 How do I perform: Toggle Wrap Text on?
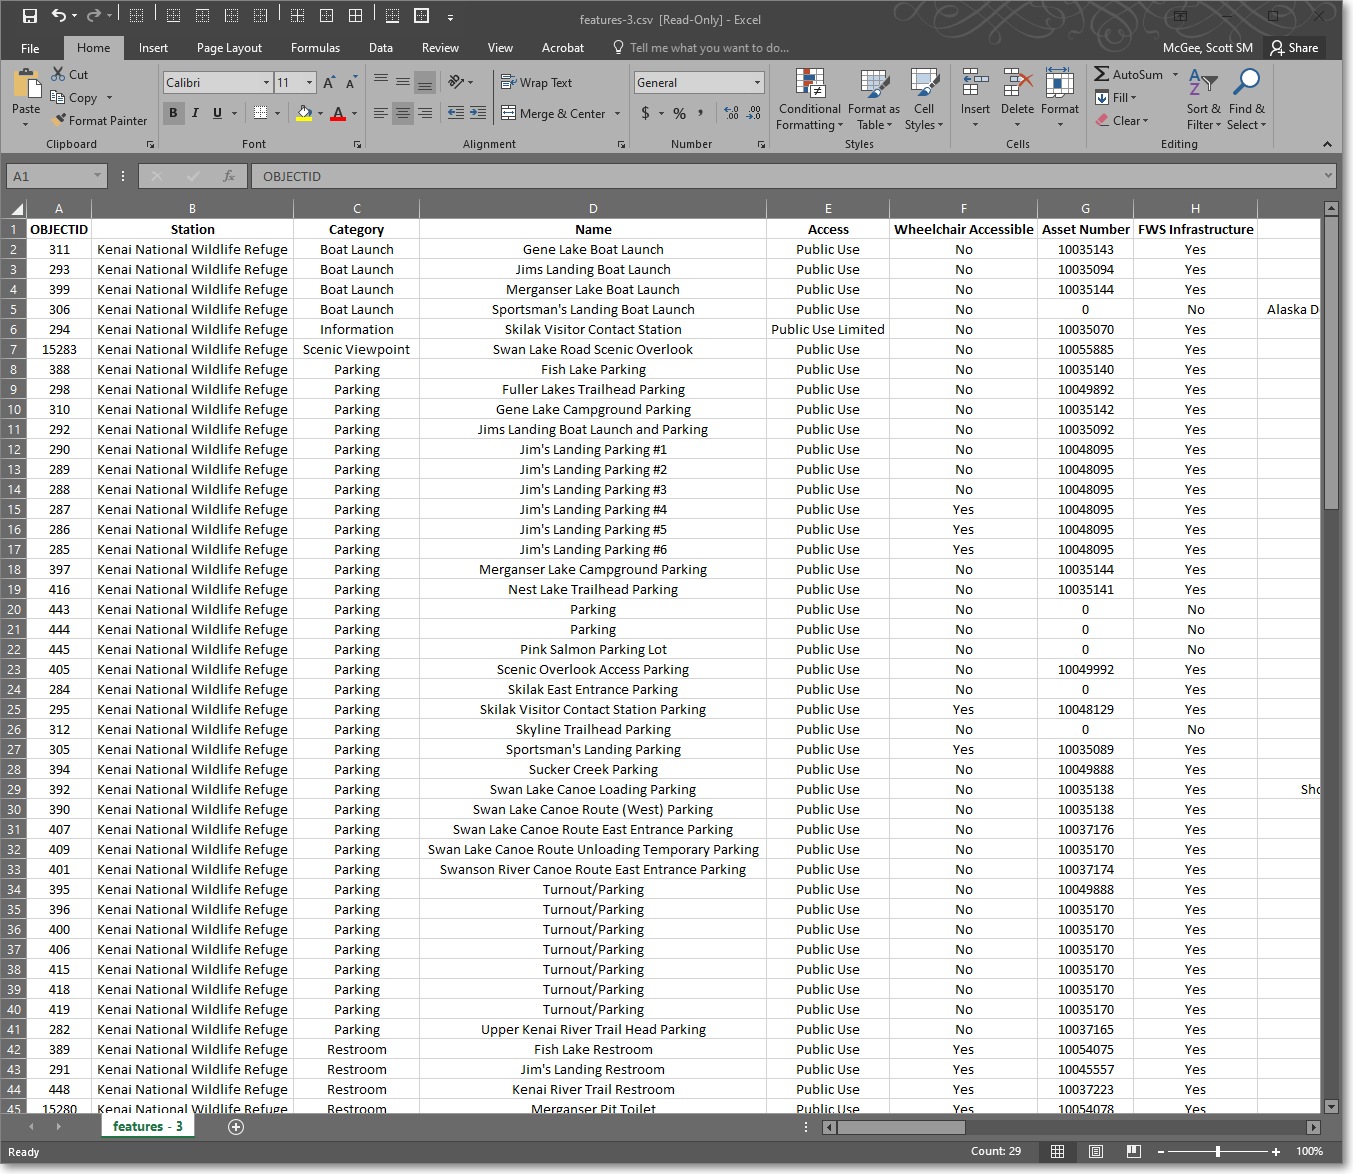[536, 83]
